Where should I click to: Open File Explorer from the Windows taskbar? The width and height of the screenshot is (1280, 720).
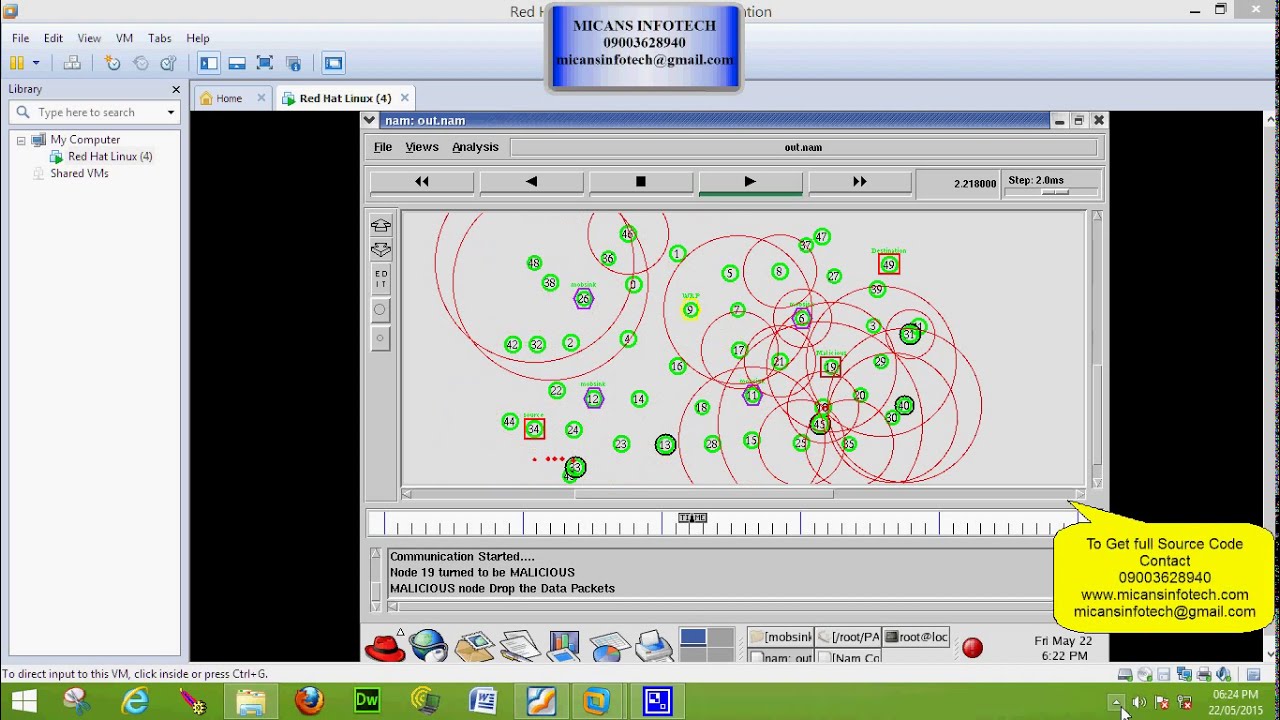[x=251, y=701]
